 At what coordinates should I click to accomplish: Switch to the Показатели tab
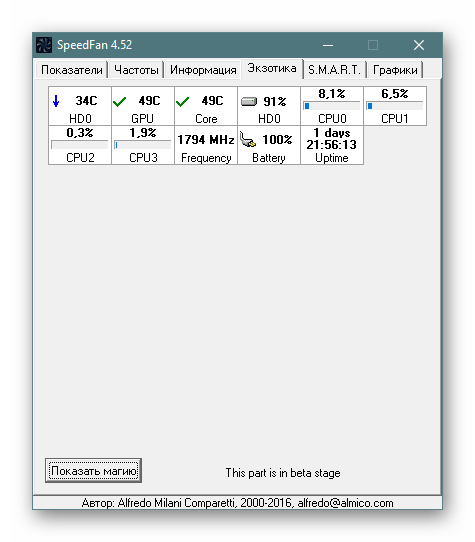point(72,70)
